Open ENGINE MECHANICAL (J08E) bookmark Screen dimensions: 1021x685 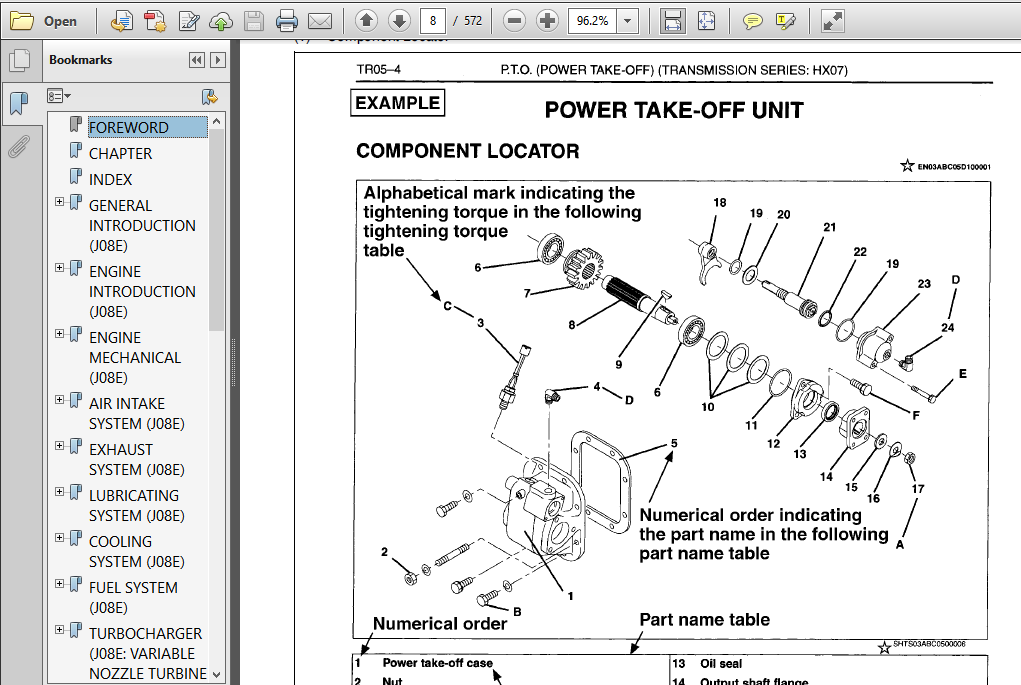tap(135, 357)
